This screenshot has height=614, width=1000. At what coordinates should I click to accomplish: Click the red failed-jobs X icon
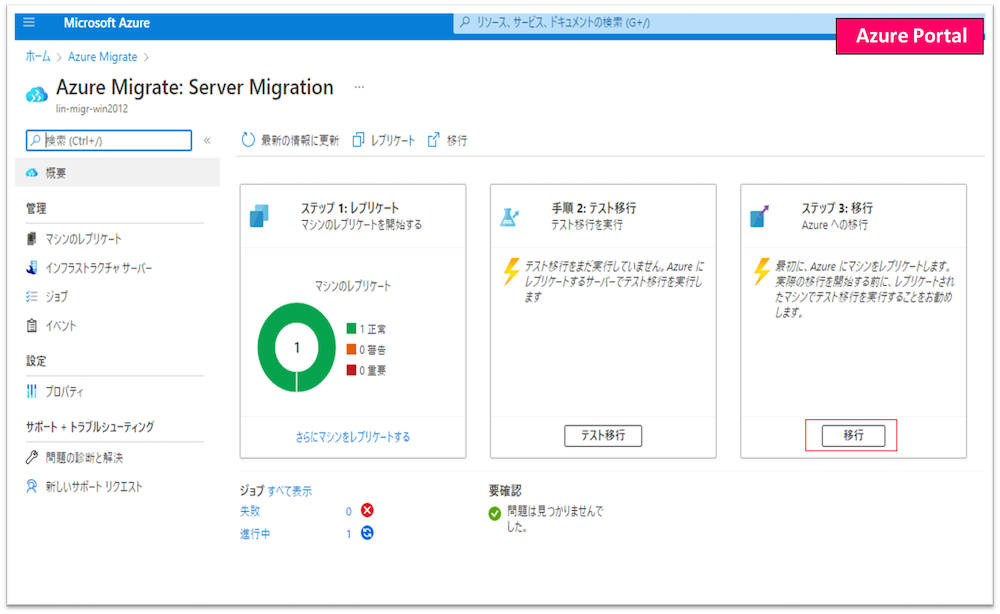367,510
